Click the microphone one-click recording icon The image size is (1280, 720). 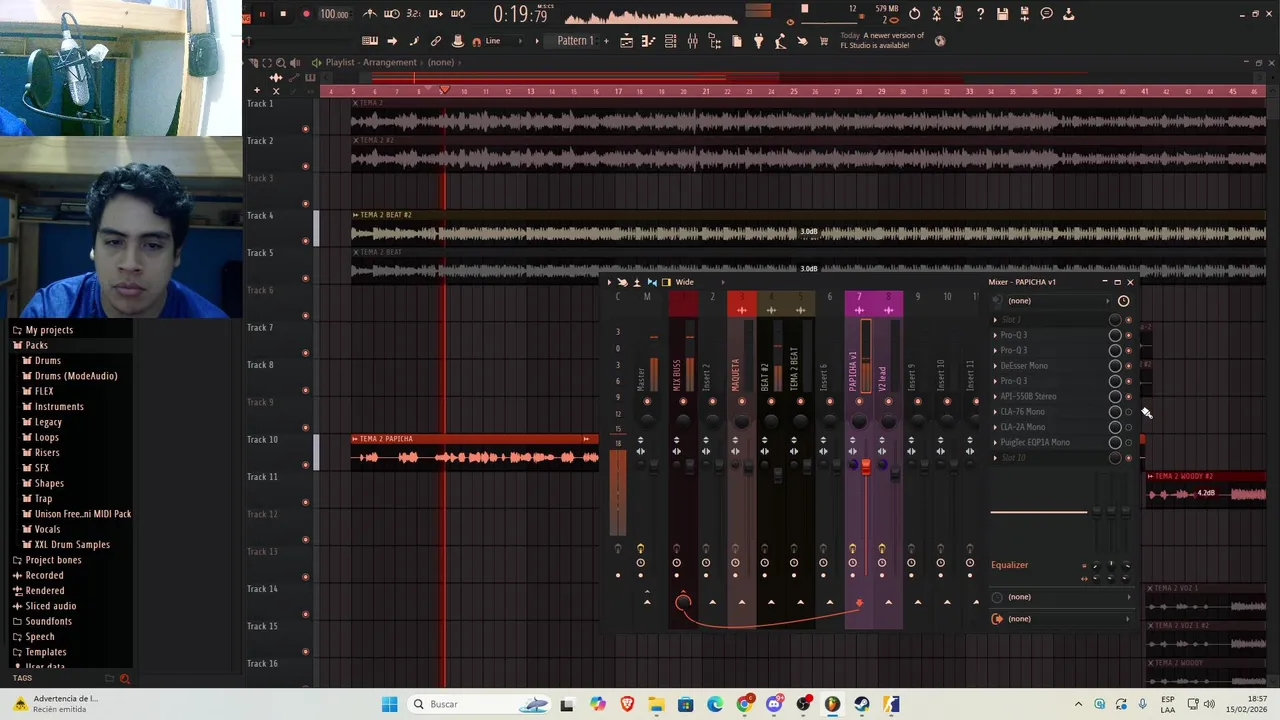(959, 14)
